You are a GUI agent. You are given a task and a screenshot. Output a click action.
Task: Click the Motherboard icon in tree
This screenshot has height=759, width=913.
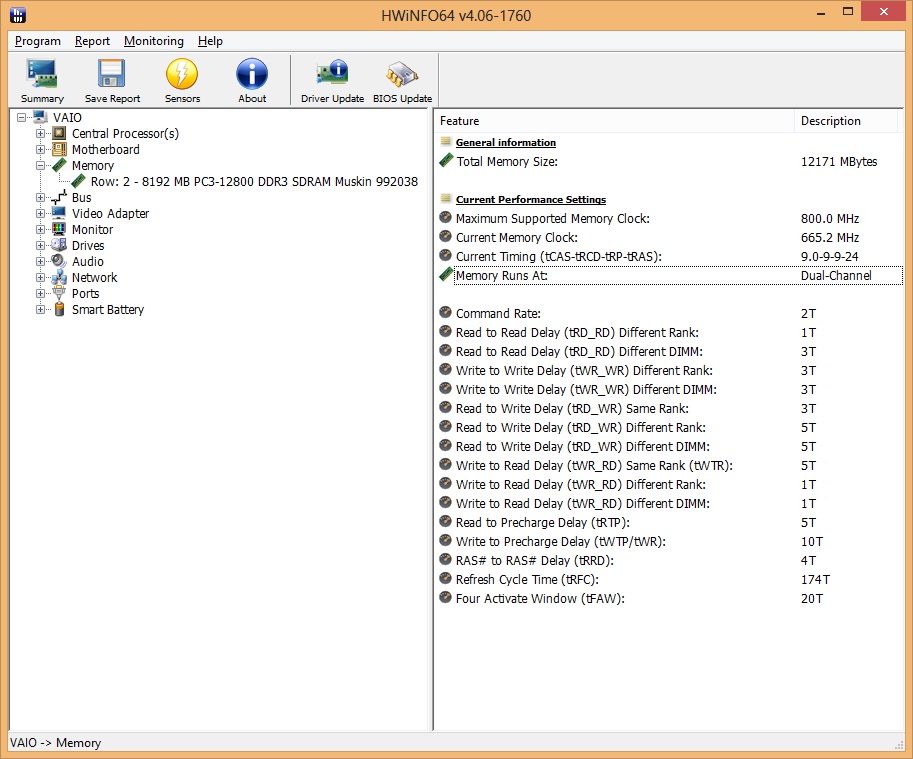click(59, 149)
